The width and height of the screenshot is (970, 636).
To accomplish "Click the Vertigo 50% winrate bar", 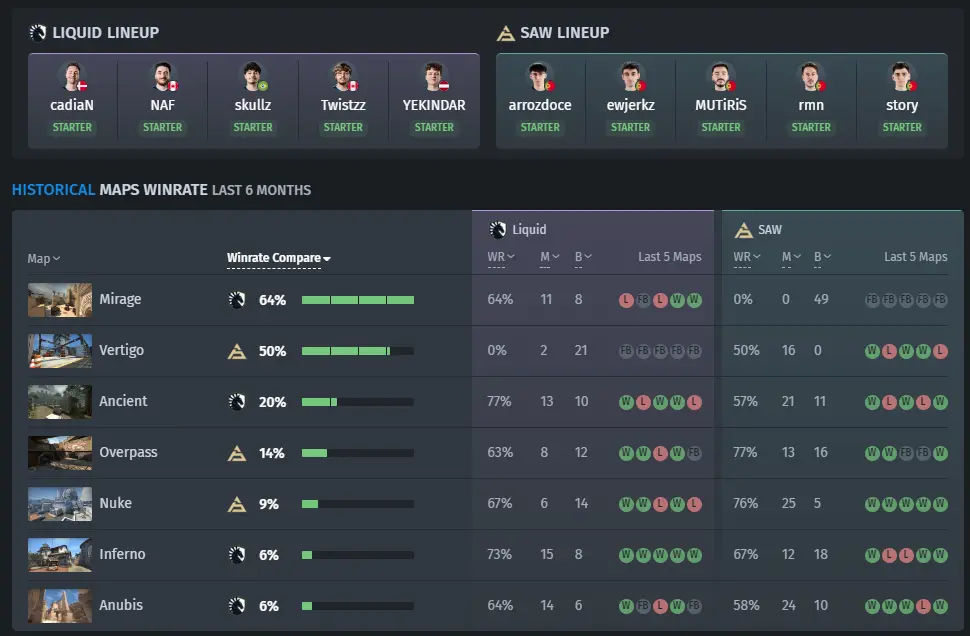I will click(358, 351).
